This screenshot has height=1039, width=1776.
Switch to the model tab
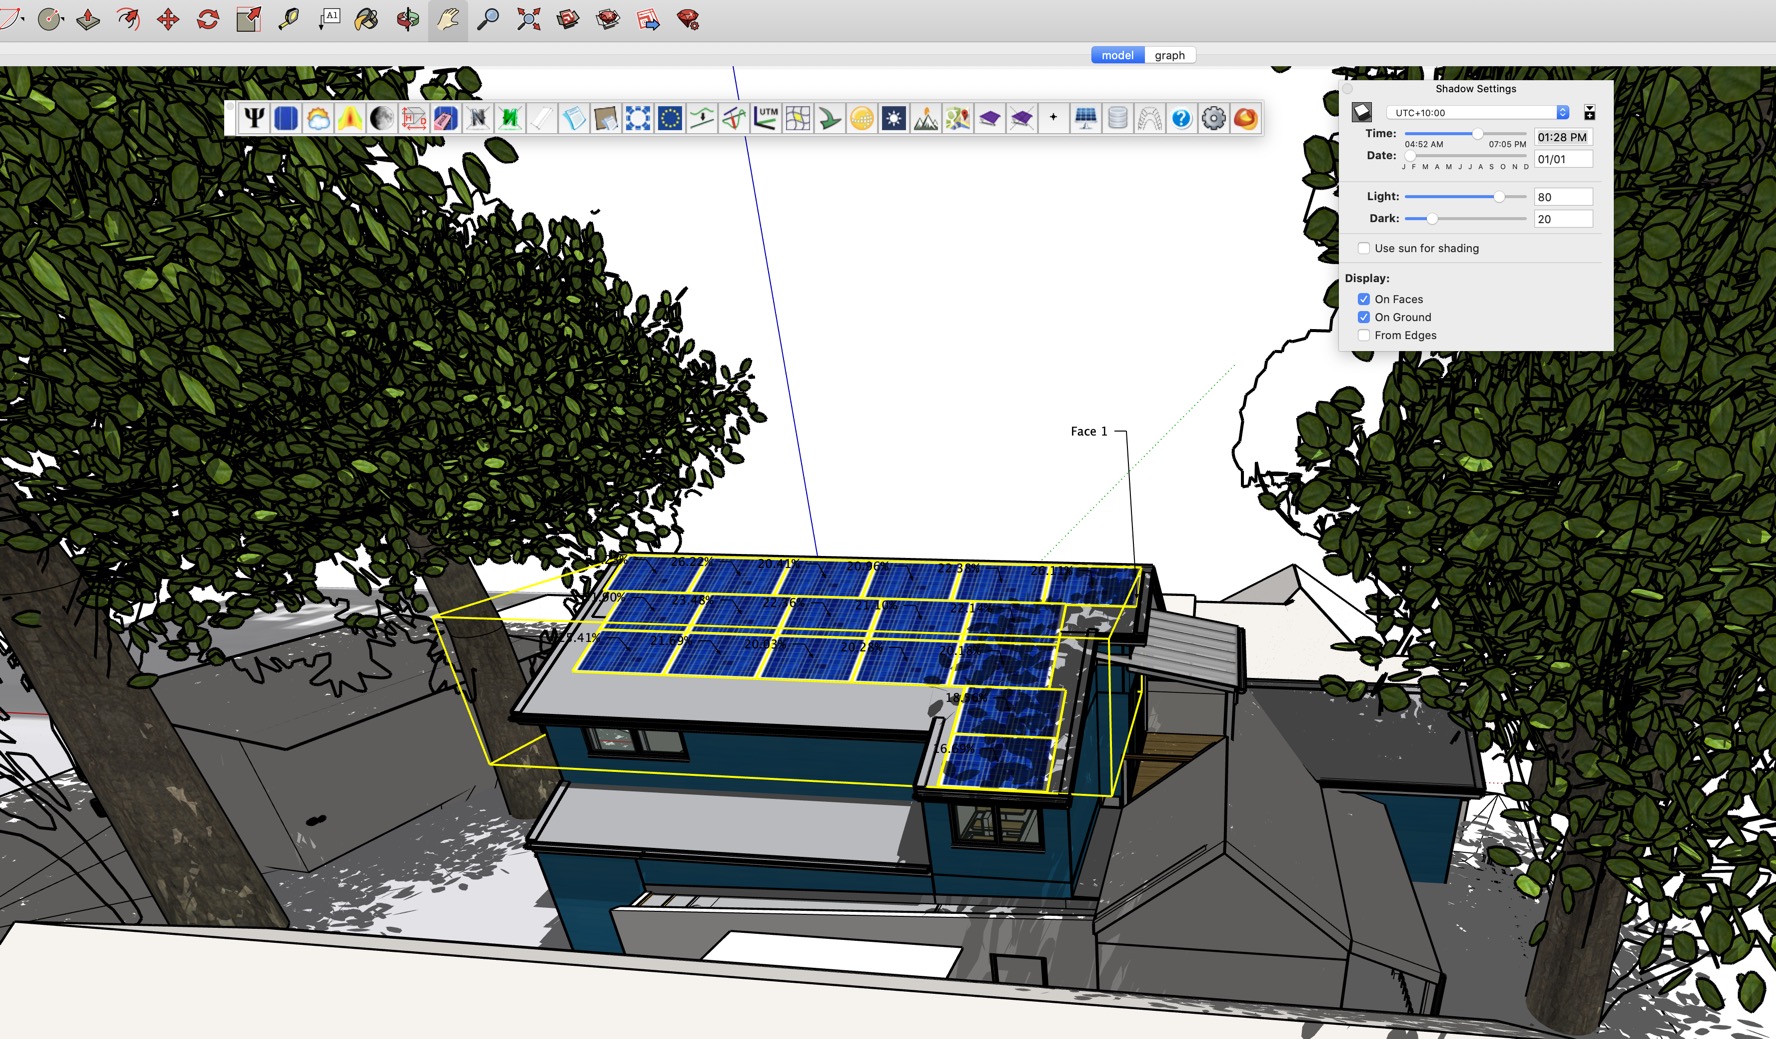[1117, 55]
